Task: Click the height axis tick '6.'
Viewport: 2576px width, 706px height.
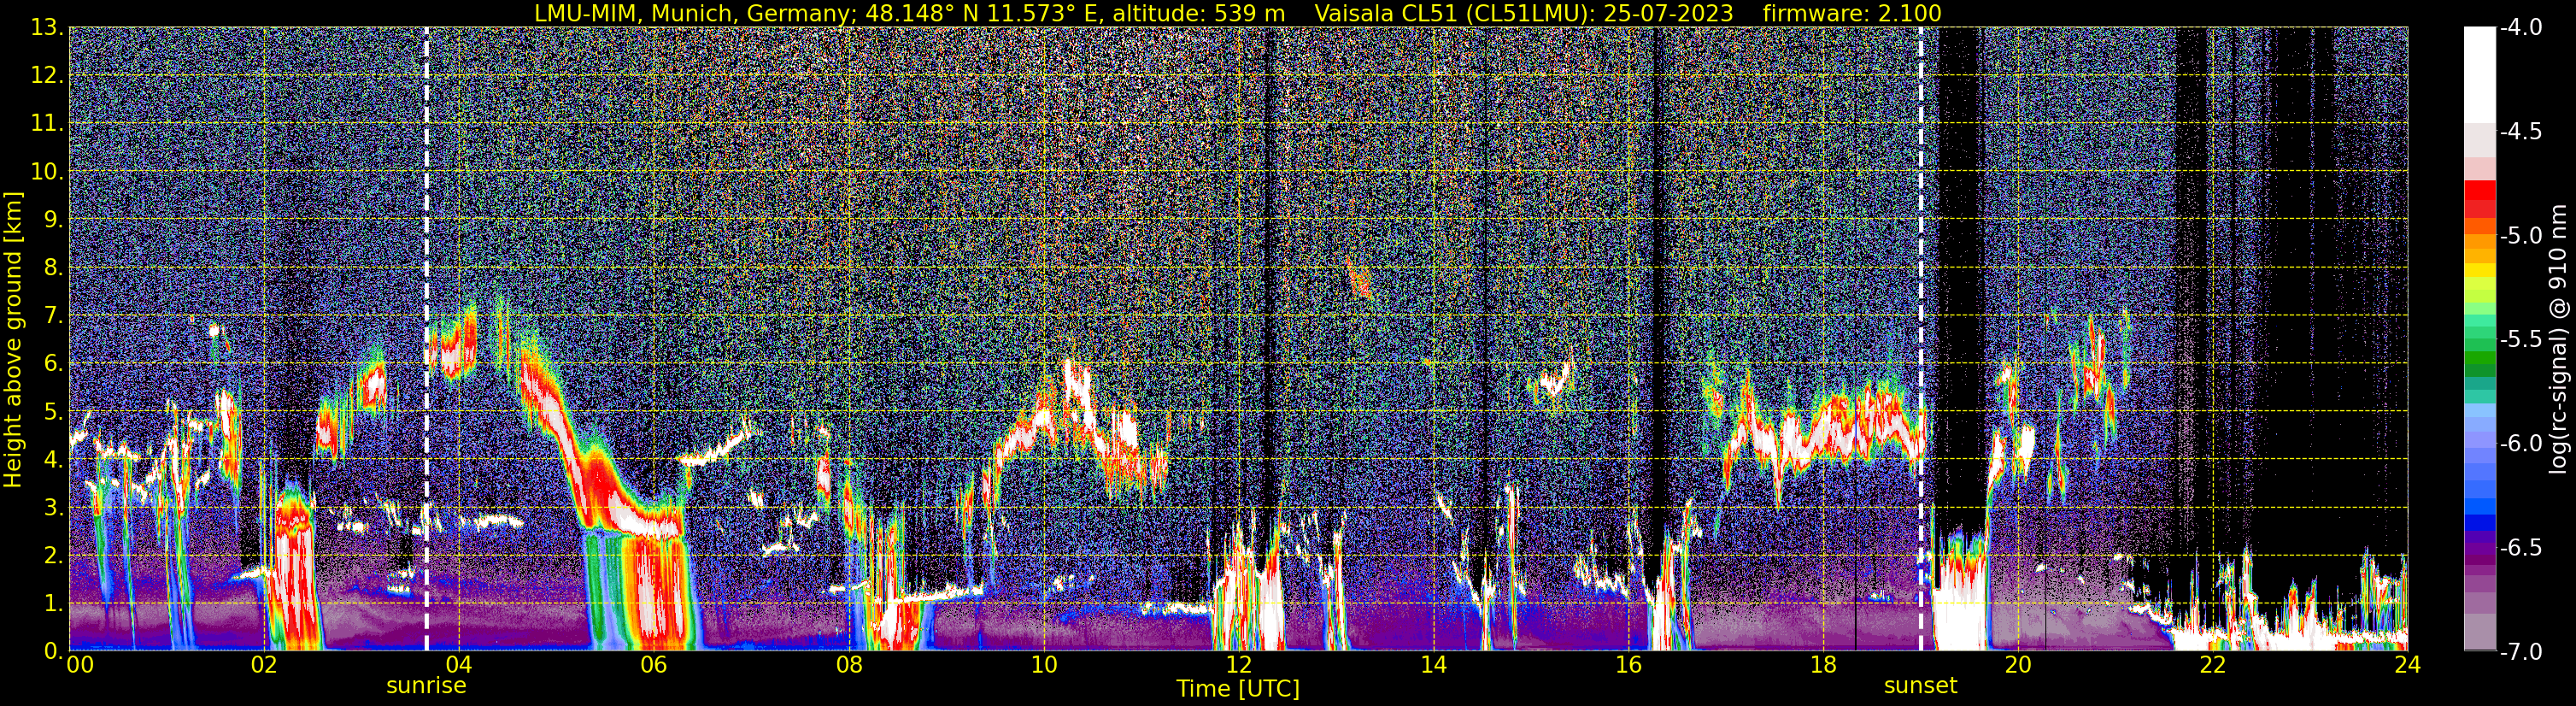Action: click(54, 364)
